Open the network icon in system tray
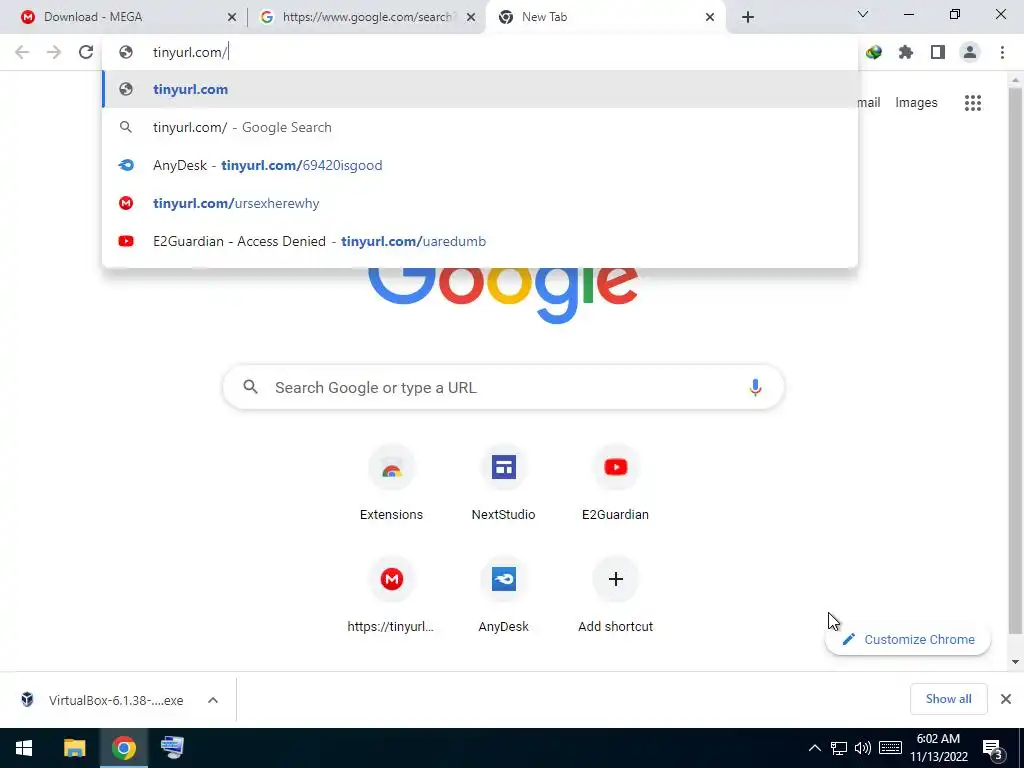The width and height of the screenshot is (1024, 768). (839, 748)
